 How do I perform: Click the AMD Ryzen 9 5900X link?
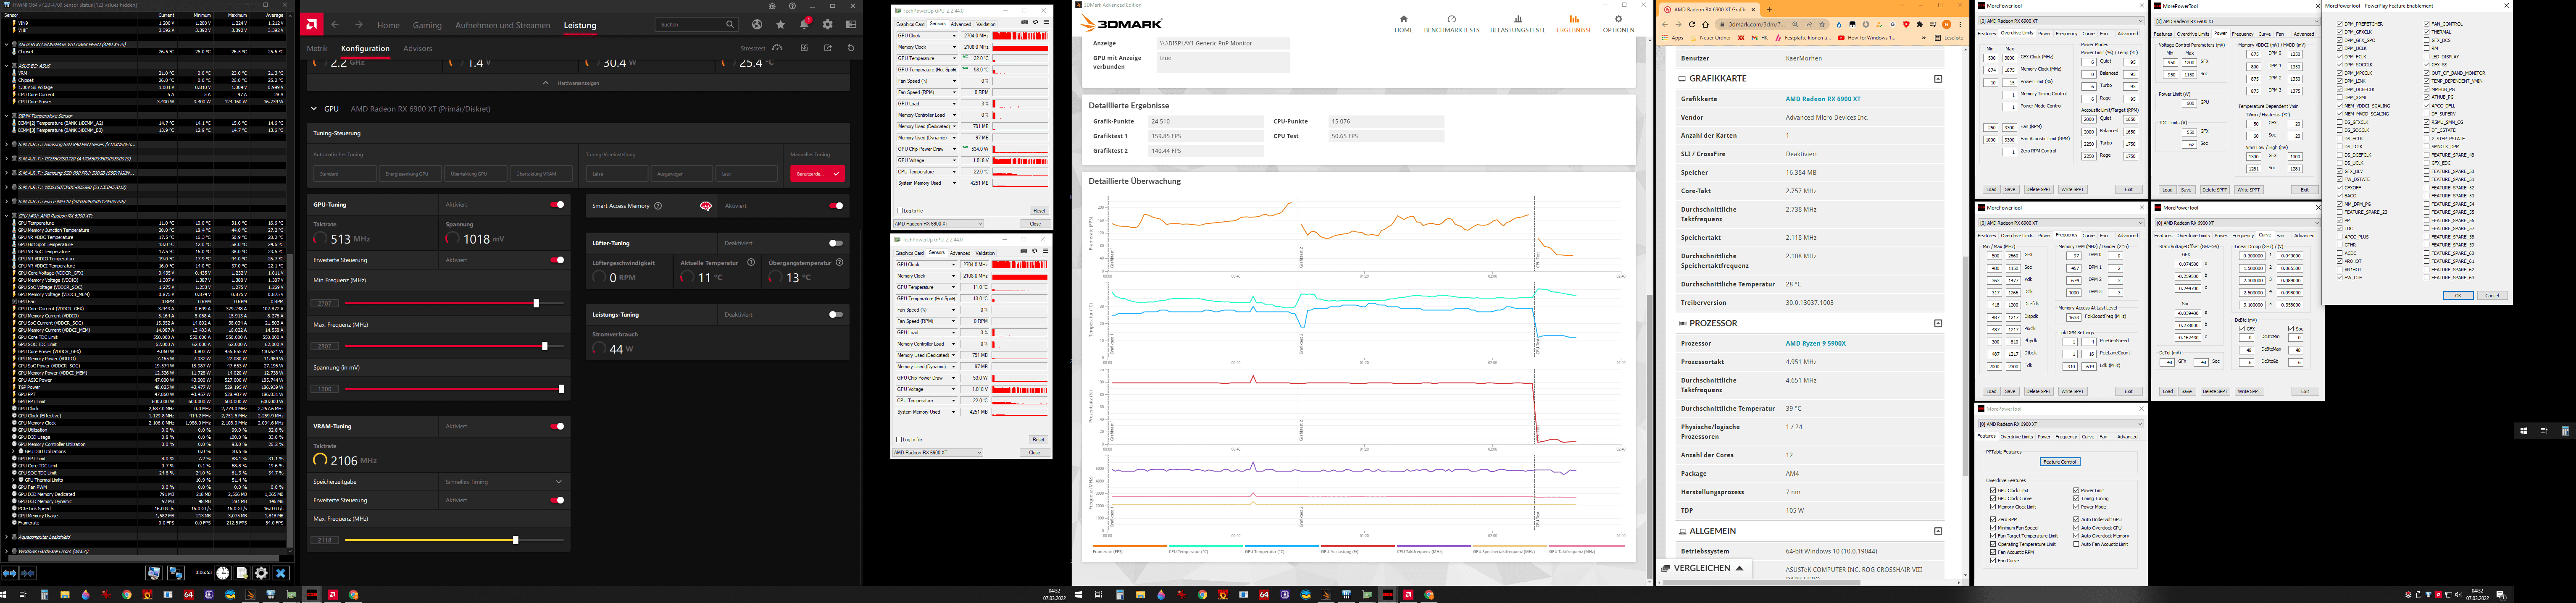1816,343
